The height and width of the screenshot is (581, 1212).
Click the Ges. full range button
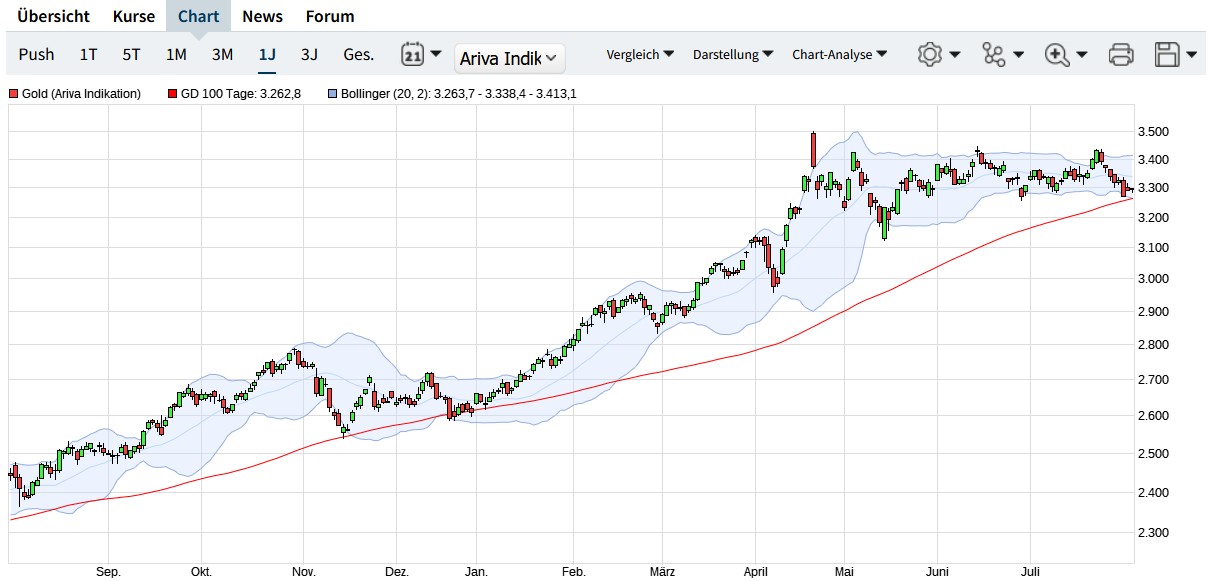pos(358,55)
